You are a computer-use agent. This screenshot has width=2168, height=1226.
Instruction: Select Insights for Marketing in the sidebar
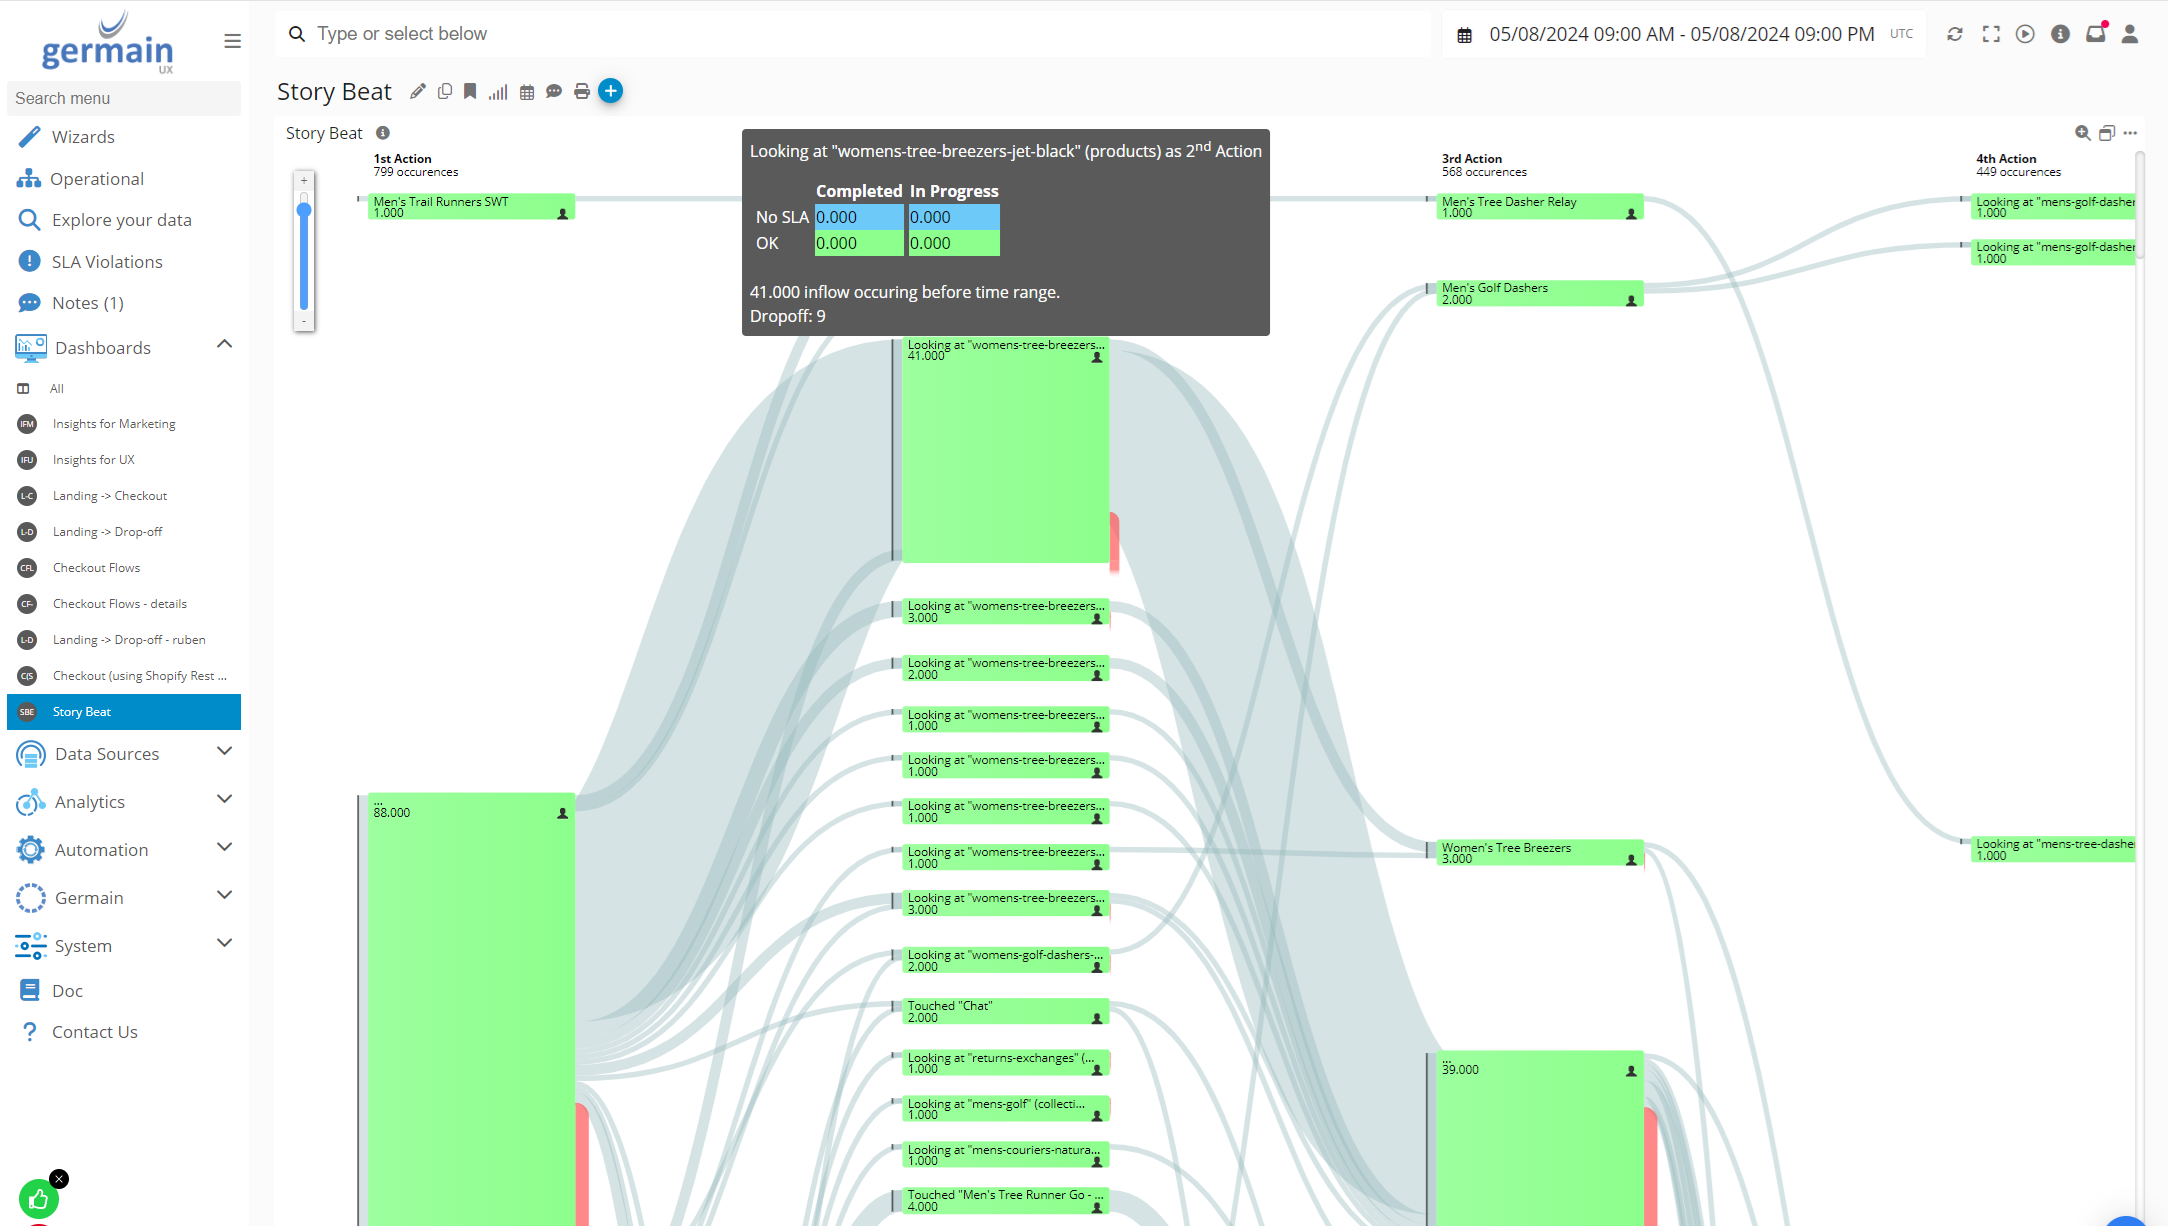pyautogui.click(x=112, y=423)
